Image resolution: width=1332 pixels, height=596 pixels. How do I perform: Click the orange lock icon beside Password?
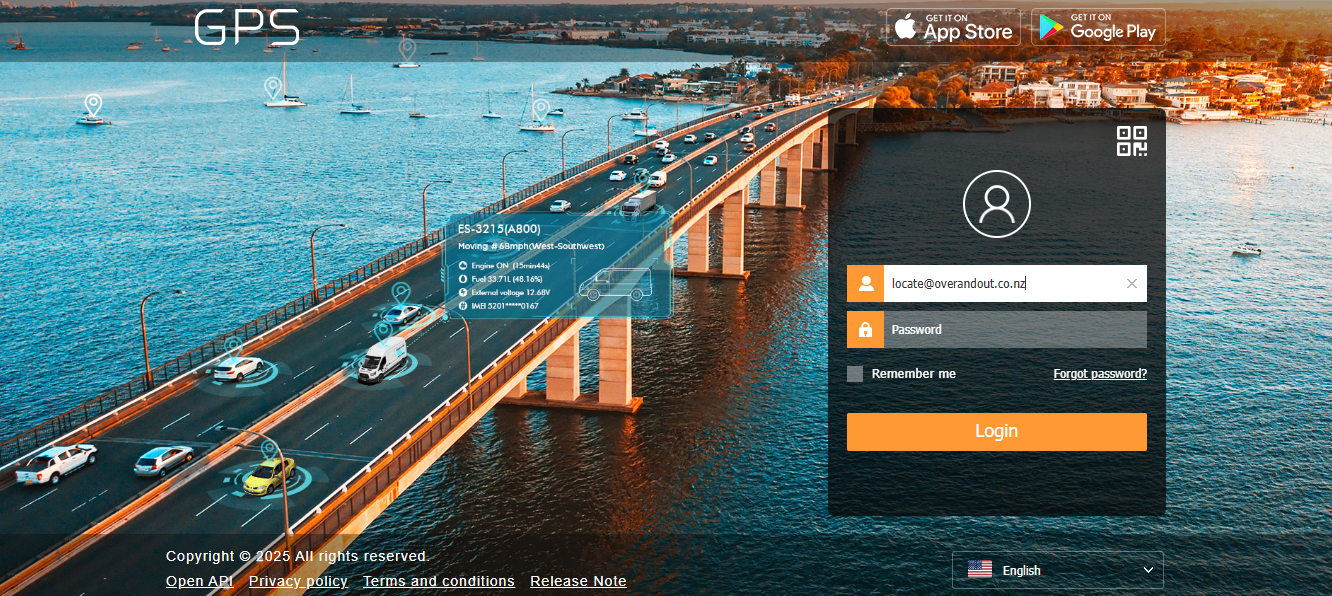pos(865,329)
